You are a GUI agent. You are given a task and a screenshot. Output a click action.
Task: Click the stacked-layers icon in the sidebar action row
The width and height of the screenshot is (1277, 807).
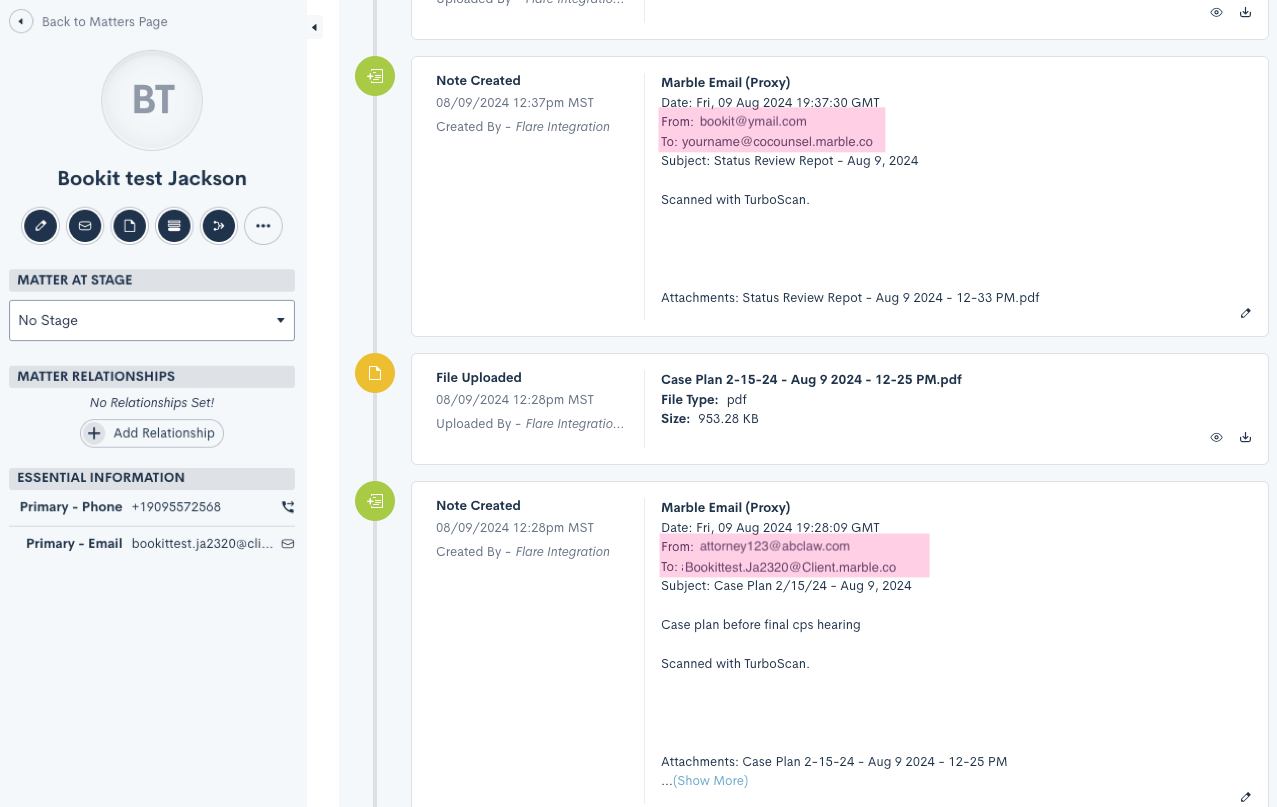(x=174, y=226)
